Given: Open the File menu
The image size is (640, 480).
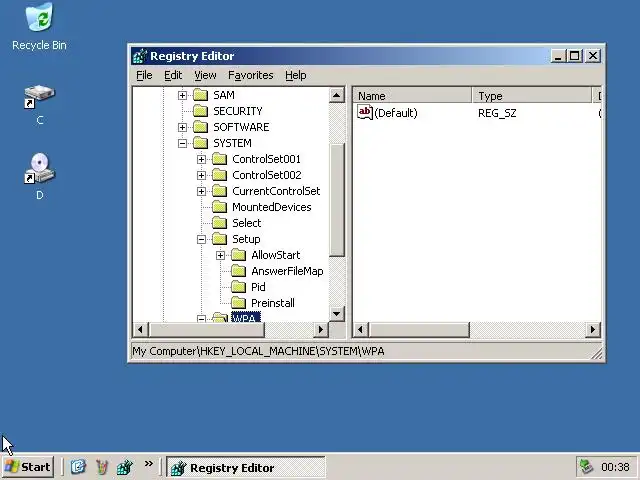Looking at the screenshot, I should click(x=144, y=75).
